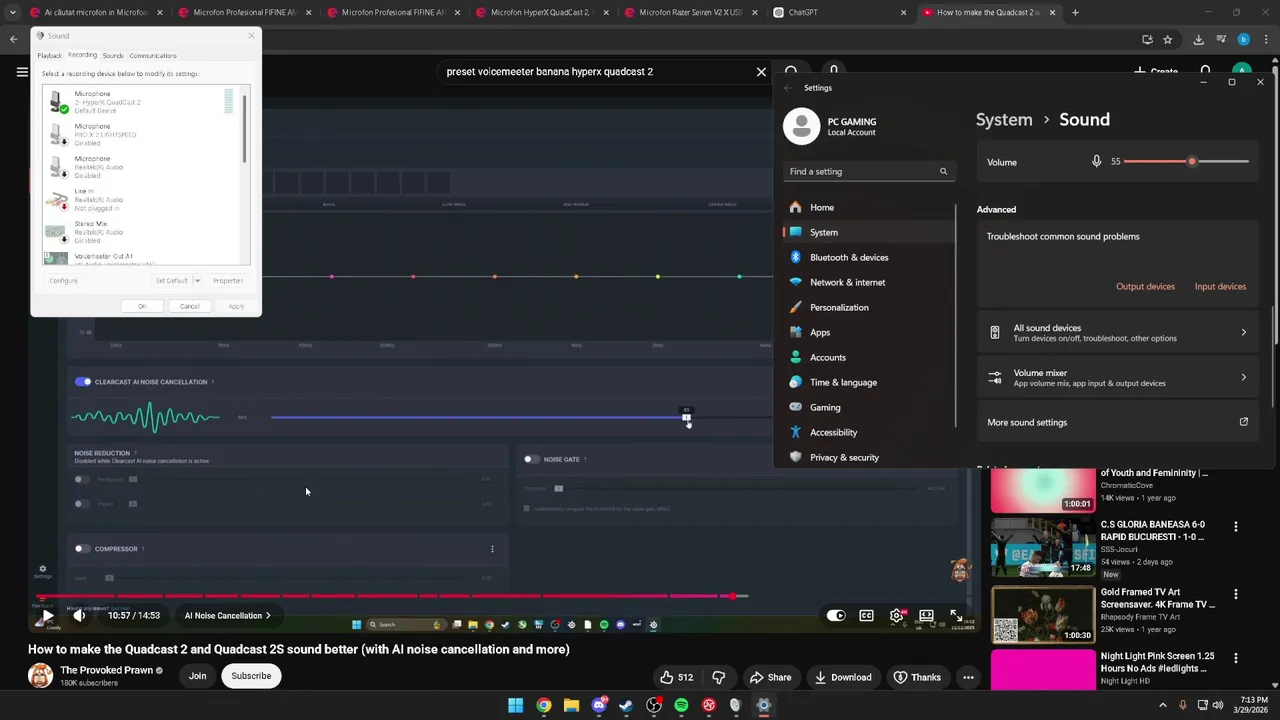Open Gaming in Settings sidebar
The height and width of the screenshot is (720, 1280).
pyautogui.click(x=869, y=407)
